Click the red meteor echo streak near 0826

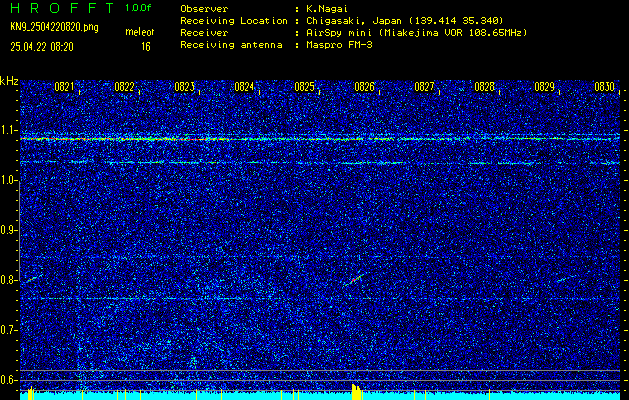(x=354, y=280)
